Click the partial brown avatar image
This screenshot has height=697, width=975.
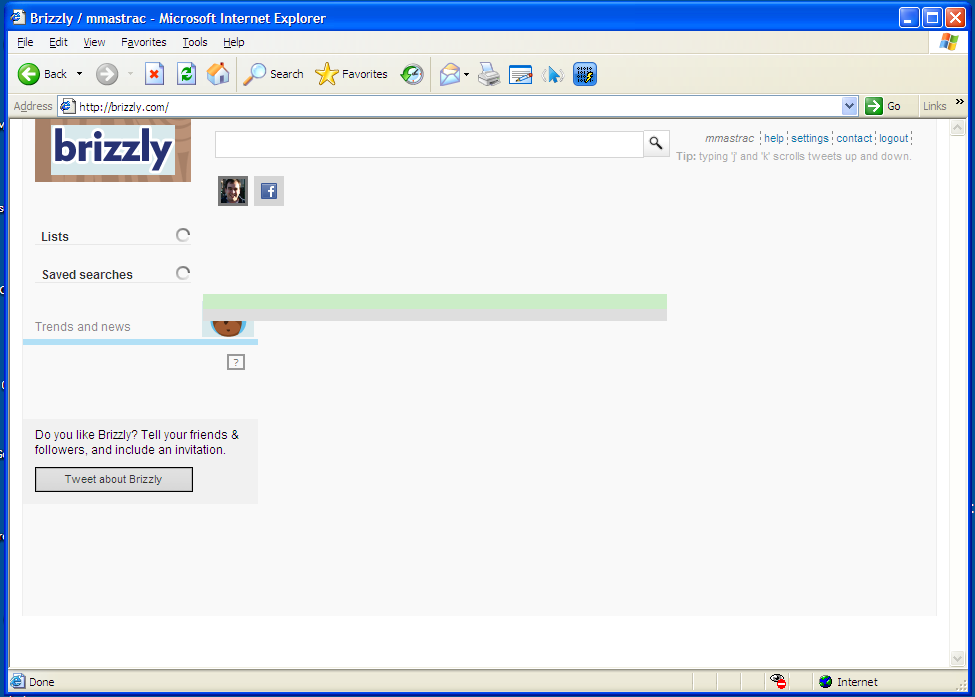(228, 328)
